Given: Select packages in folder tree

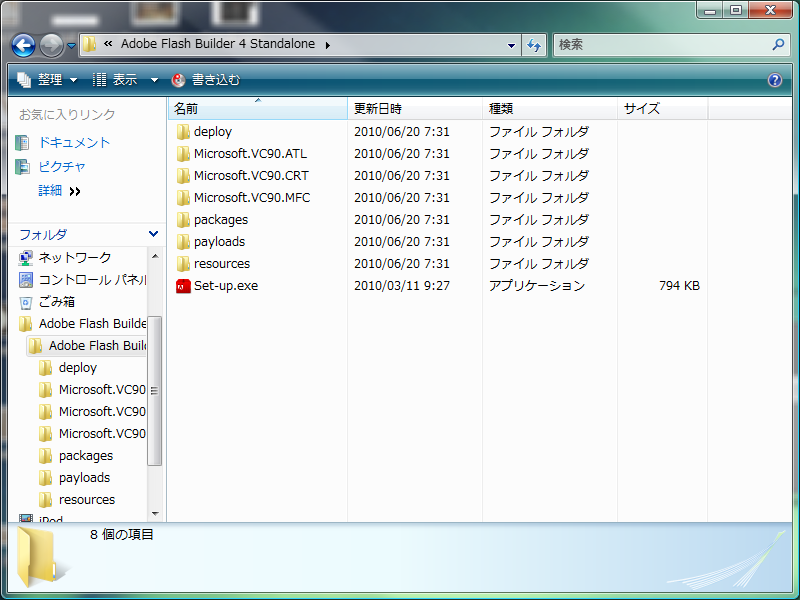Looking at the screenshot, I should pyautogui.click(x=86, y=456).
